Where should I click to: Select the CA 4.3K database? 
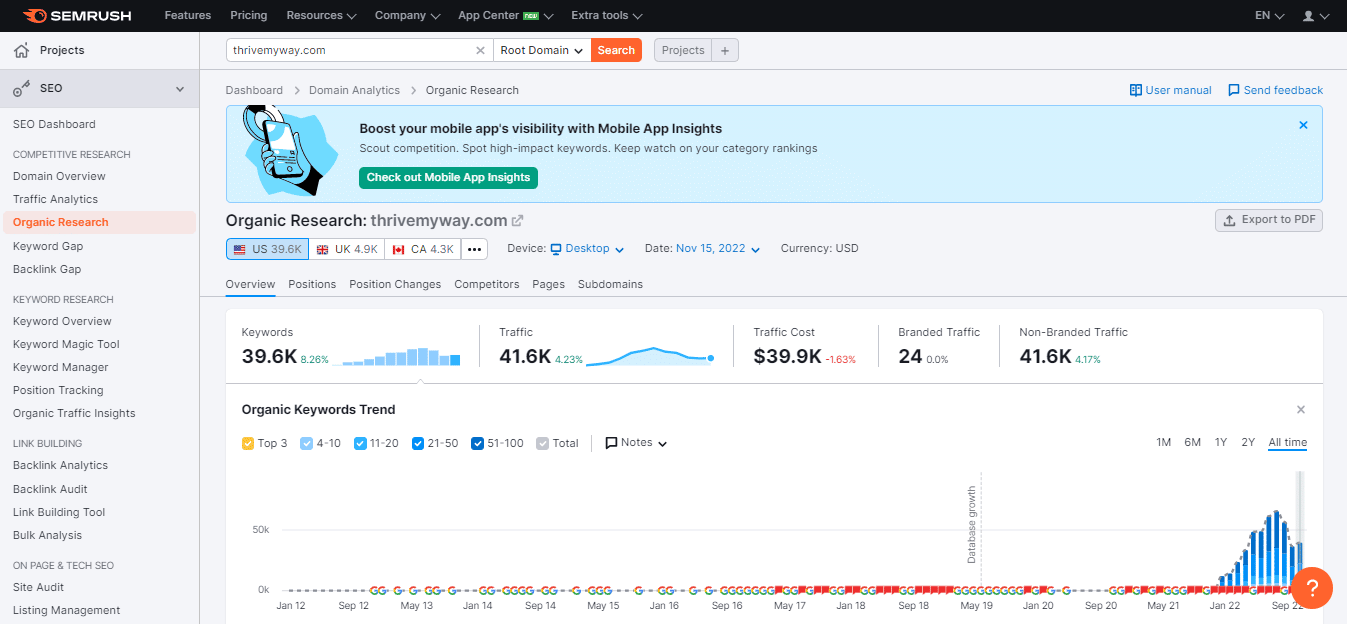[422, 249]
